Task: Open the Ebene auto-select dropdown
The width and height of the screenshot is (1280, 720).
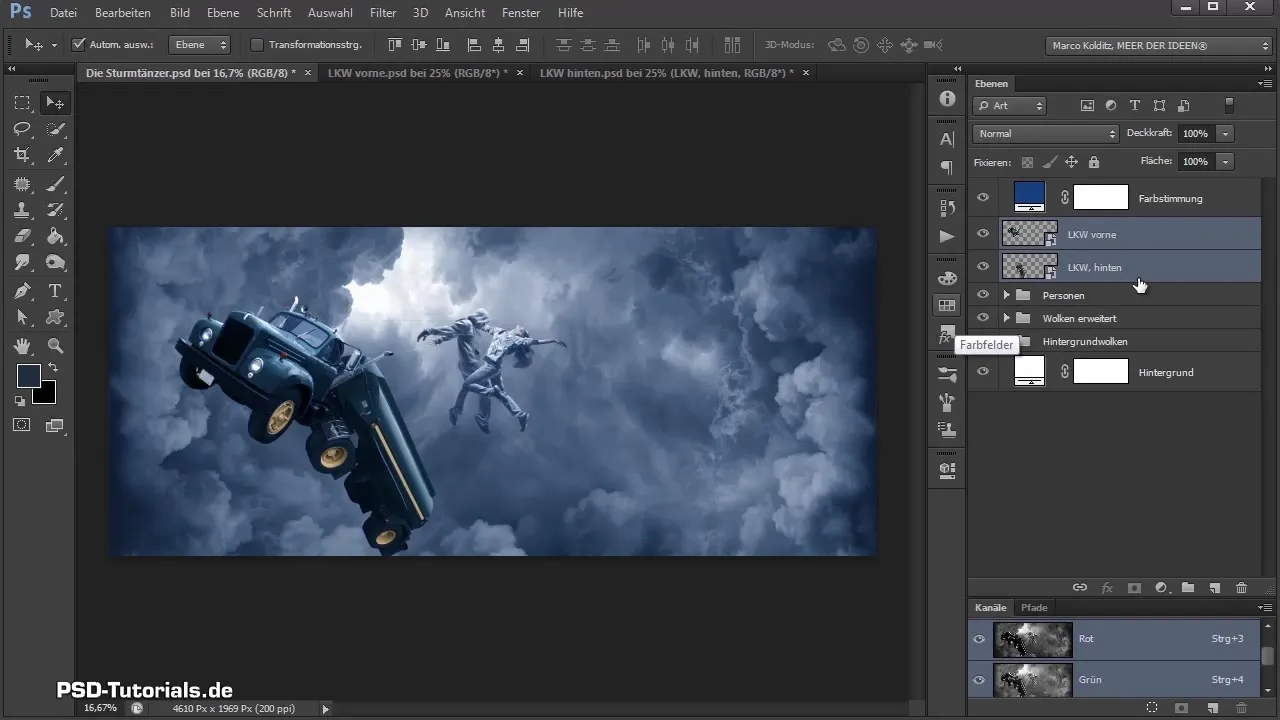Action: (199, 45)
